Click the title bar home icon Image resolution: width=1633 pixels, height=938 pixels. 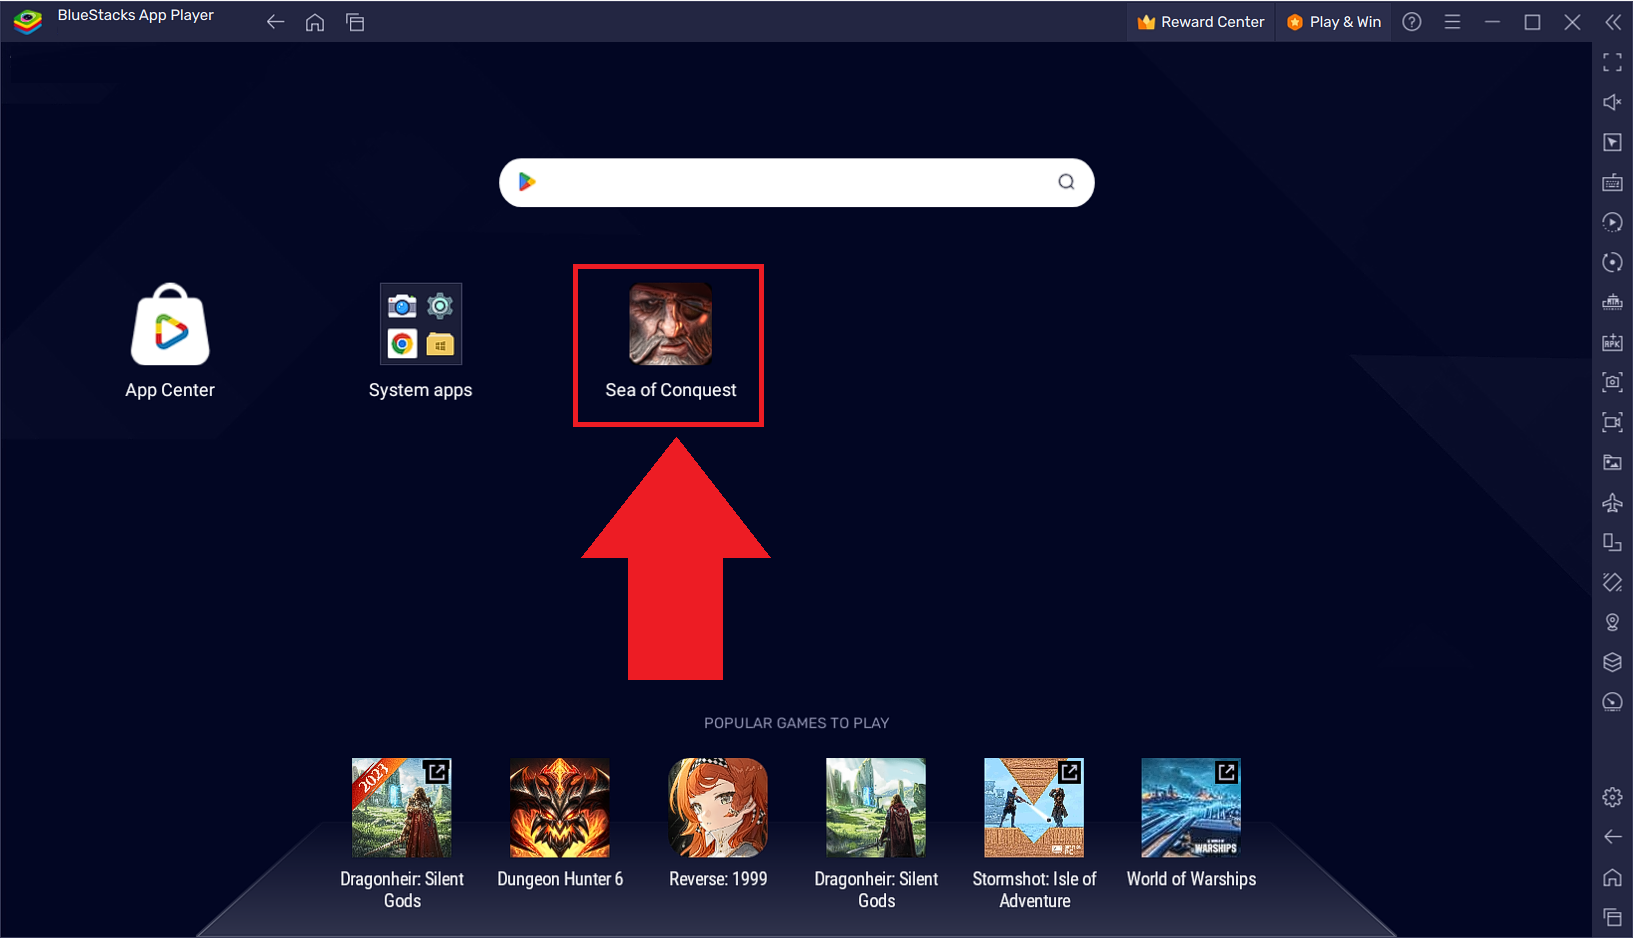coord(315,22)
